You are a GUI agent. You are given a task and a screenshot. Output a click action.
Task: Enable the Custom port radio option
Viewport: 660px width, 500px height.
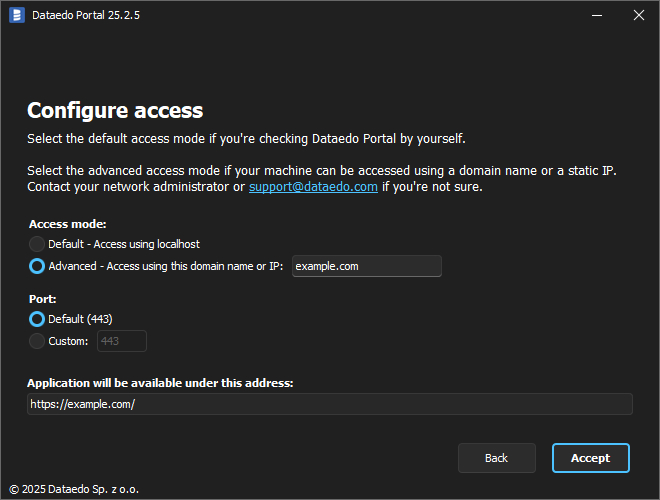pos(37,341)
